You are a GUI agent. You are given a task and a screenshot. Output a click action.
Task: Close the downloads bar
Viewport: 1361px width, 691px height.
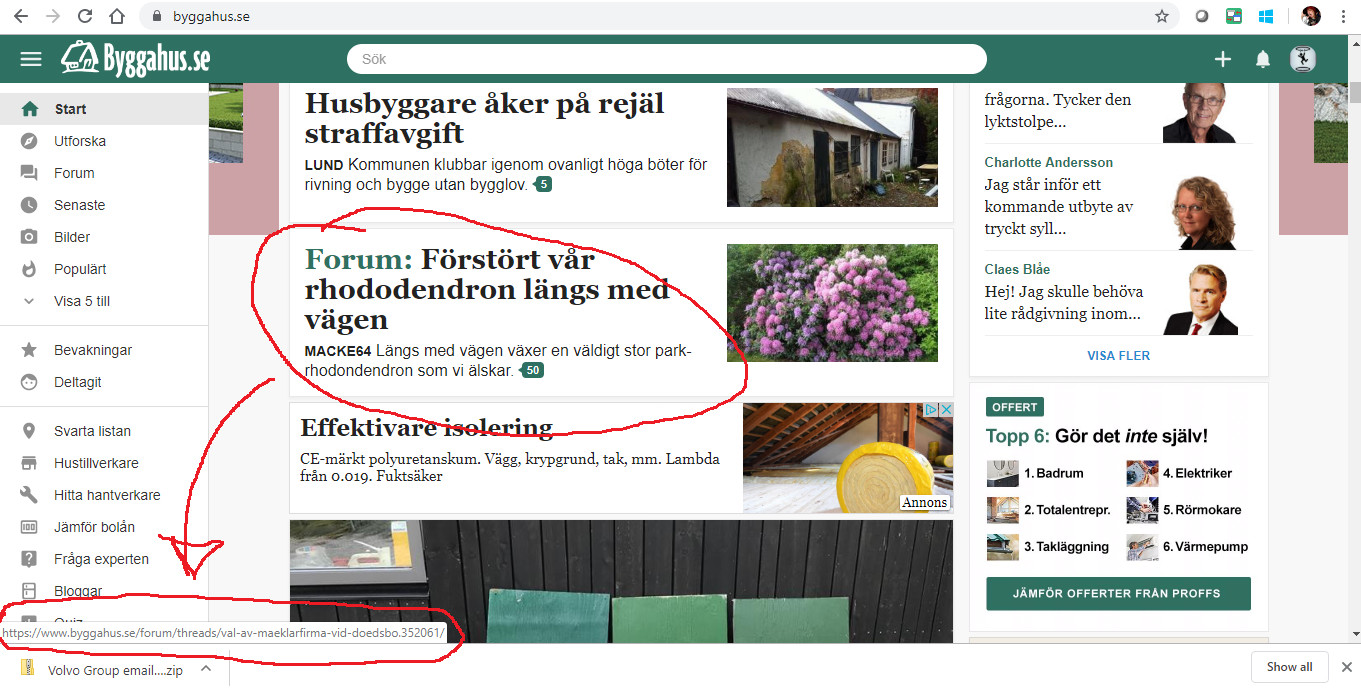pos(1346,667)
